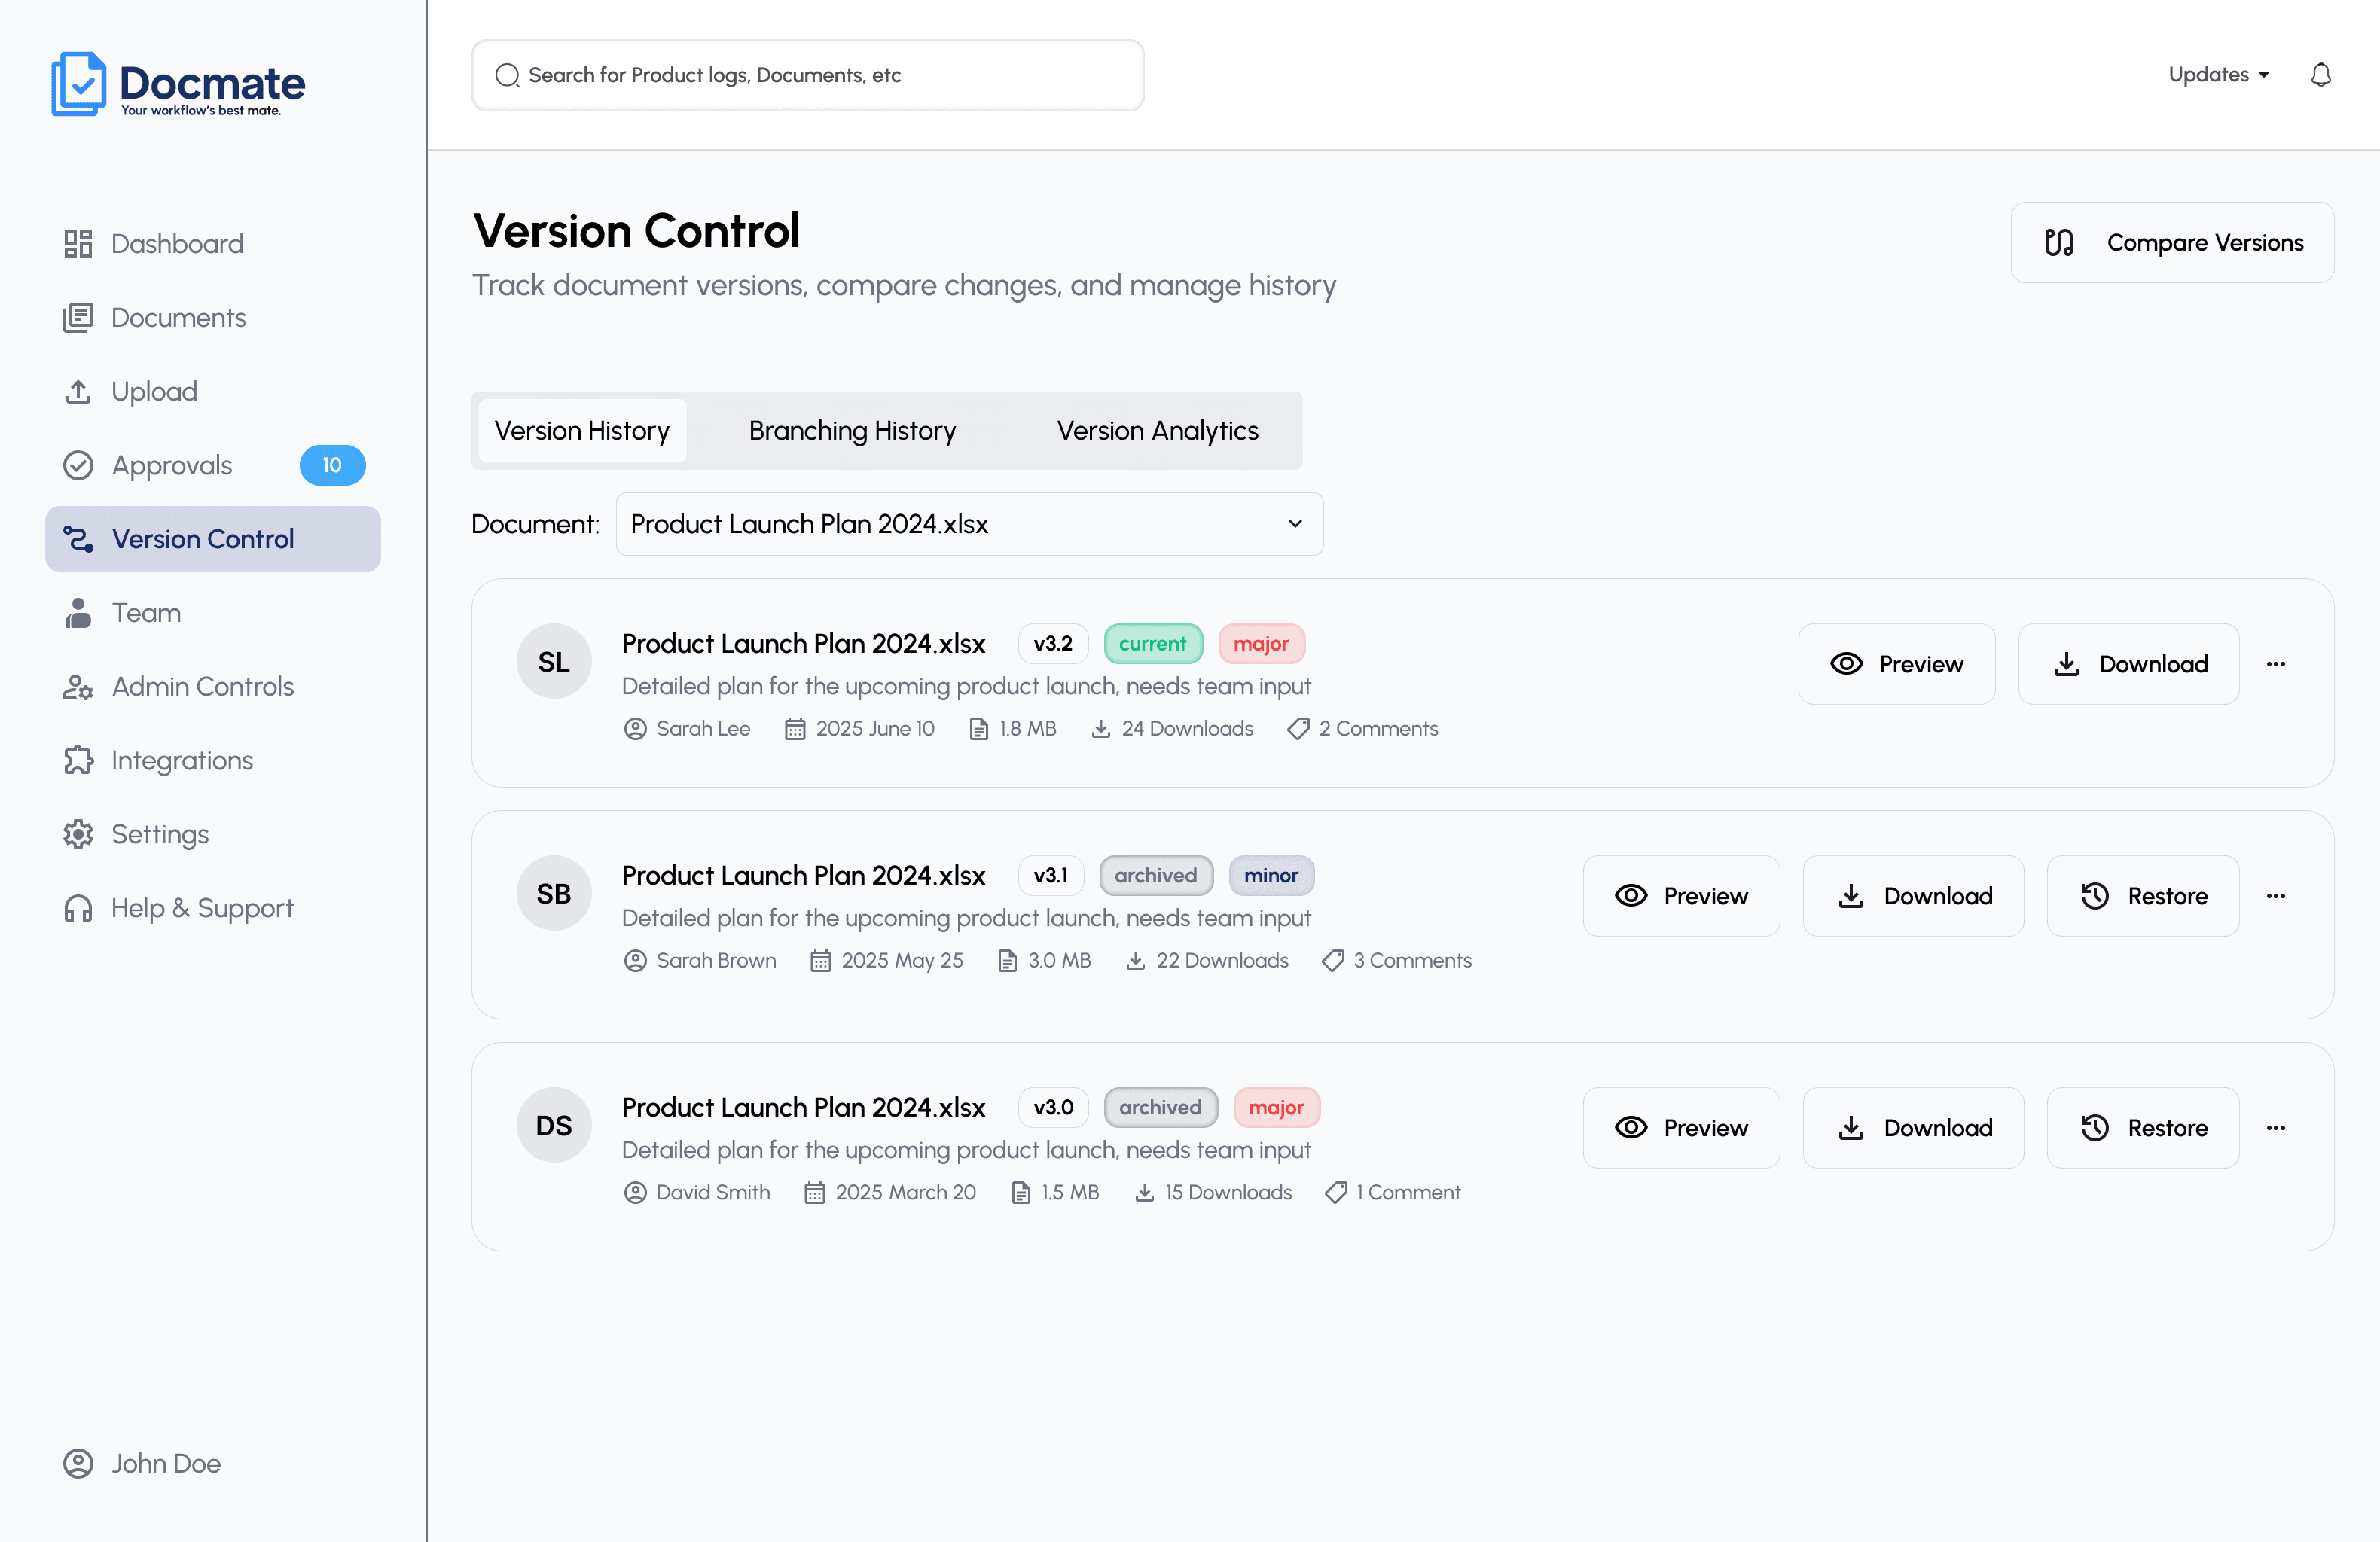The width and height of the screenshot is (2380, 1542).
Task: Click the Approvals count badge 10
Action: point(332,465)
